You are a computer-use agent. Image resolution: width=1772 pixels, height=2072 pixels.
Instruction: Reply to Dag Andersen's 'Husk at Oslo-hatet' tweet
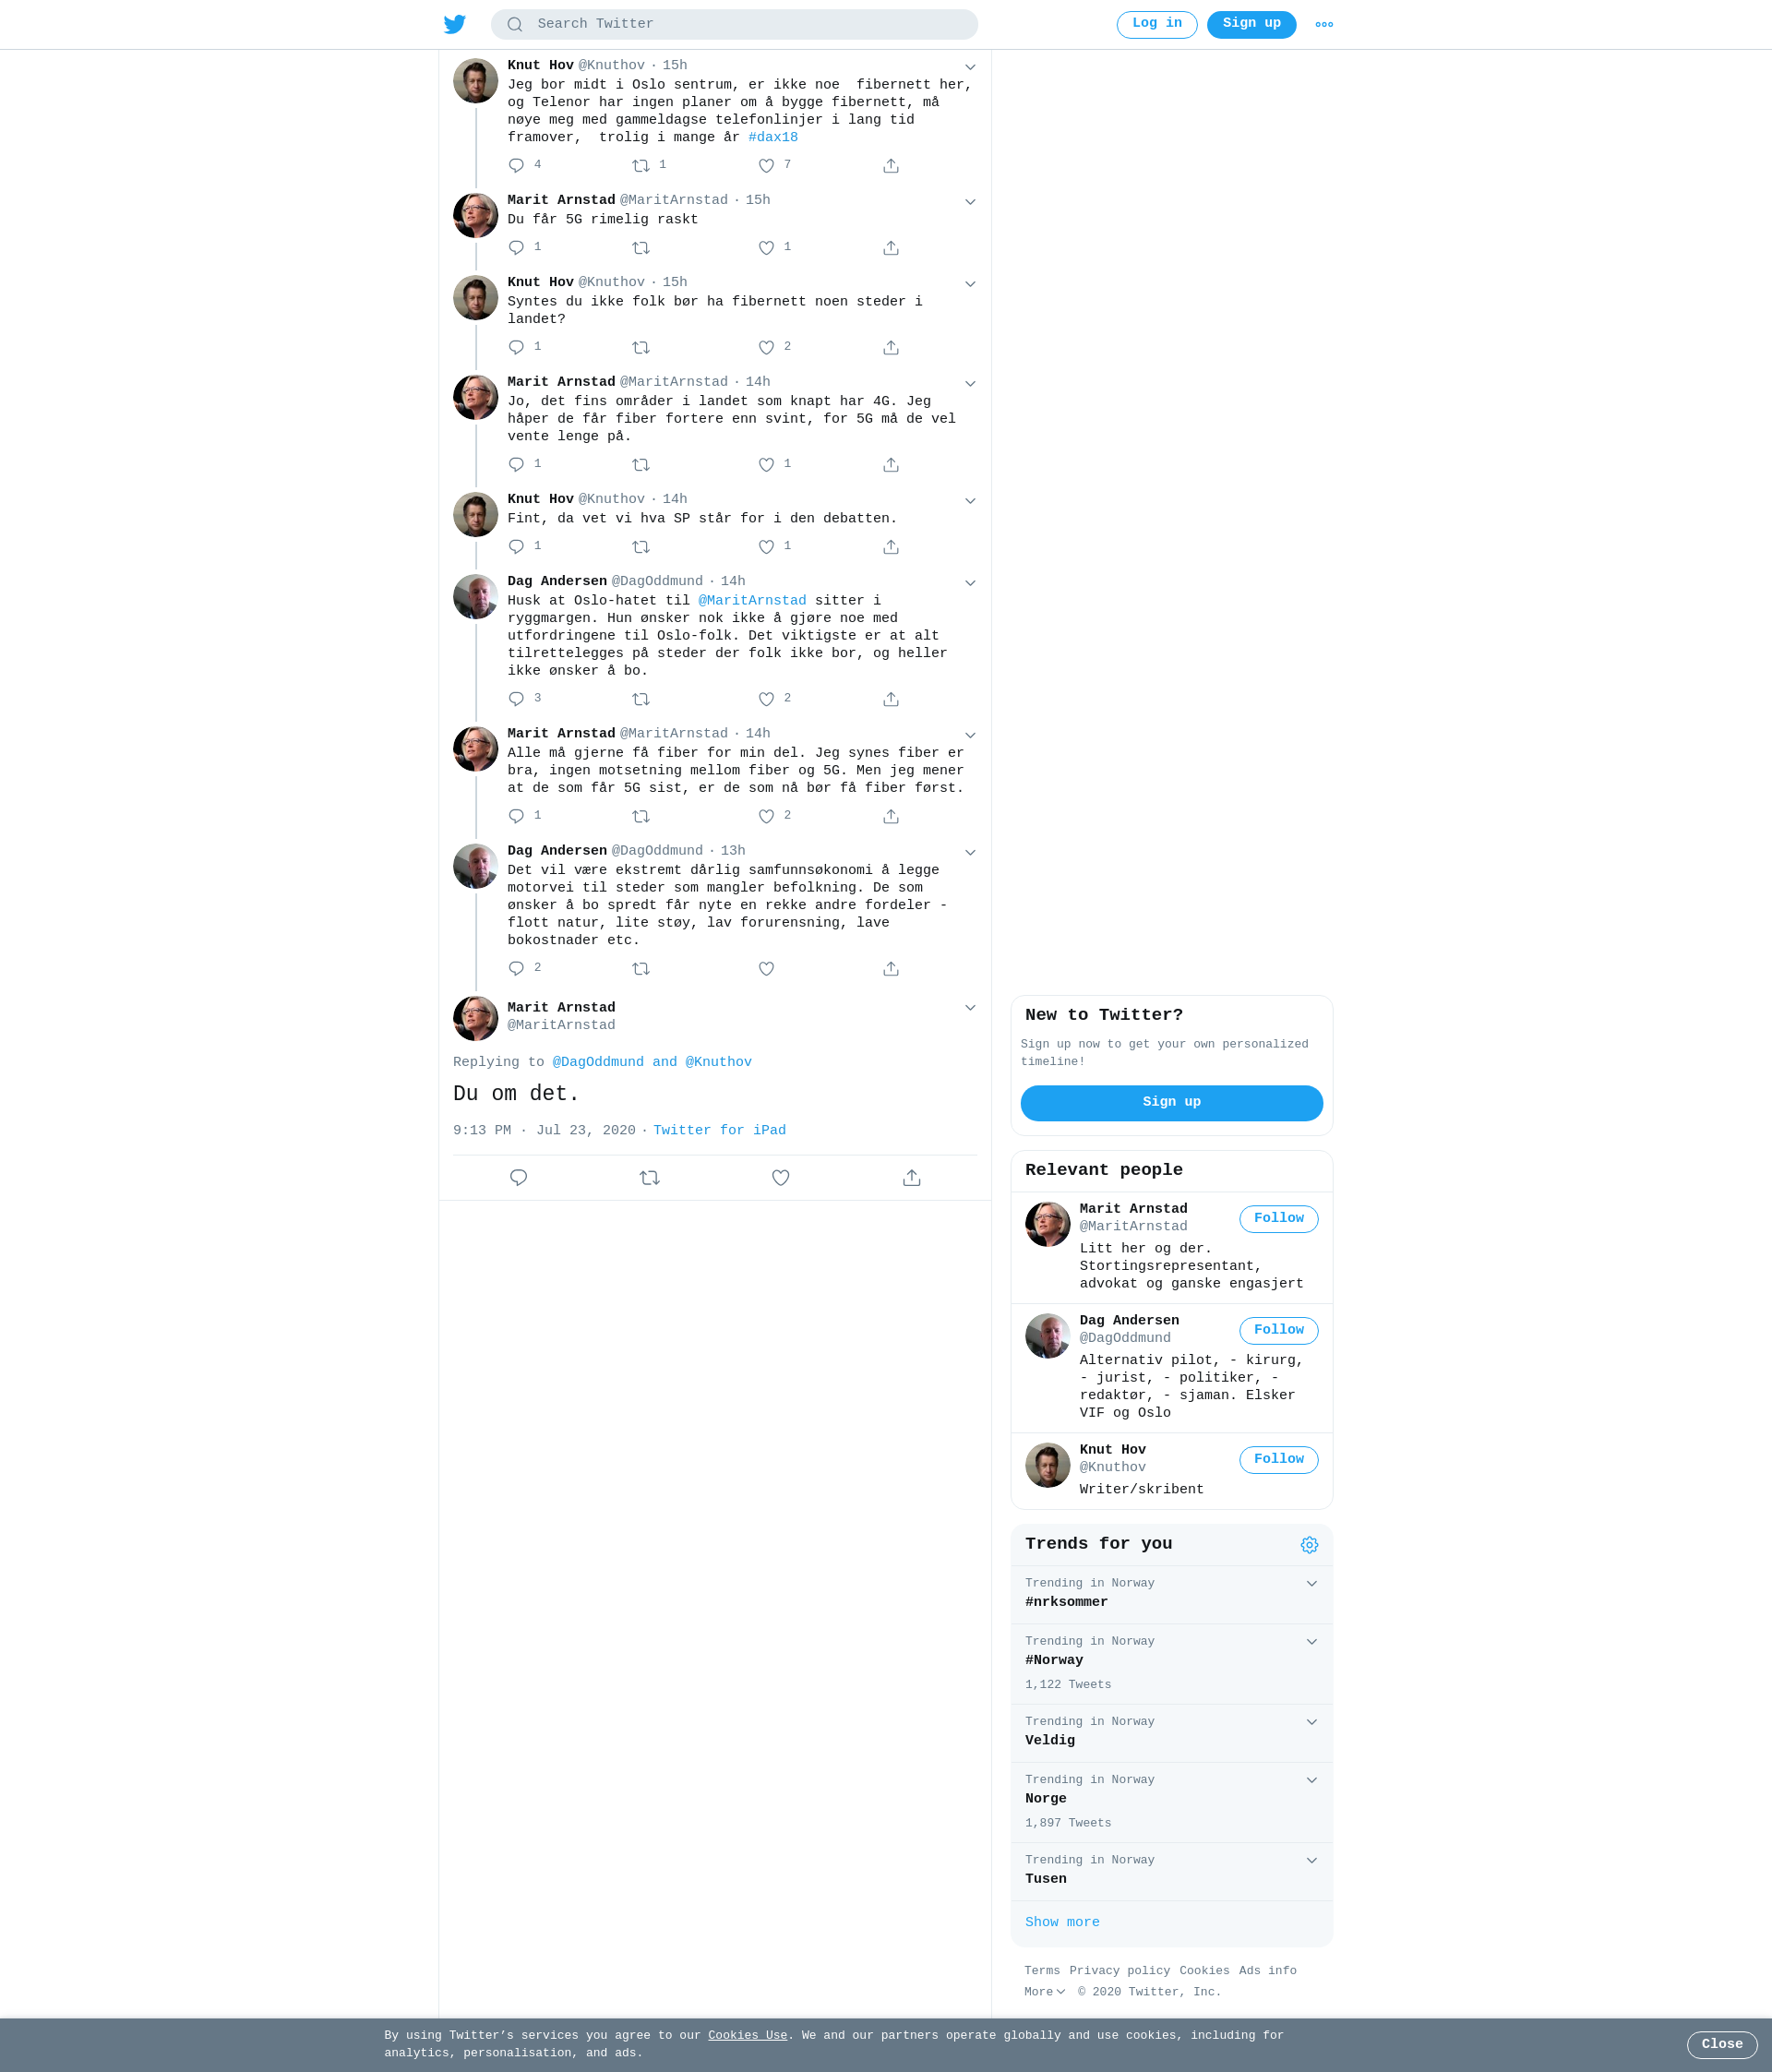(x=516, y=699)
